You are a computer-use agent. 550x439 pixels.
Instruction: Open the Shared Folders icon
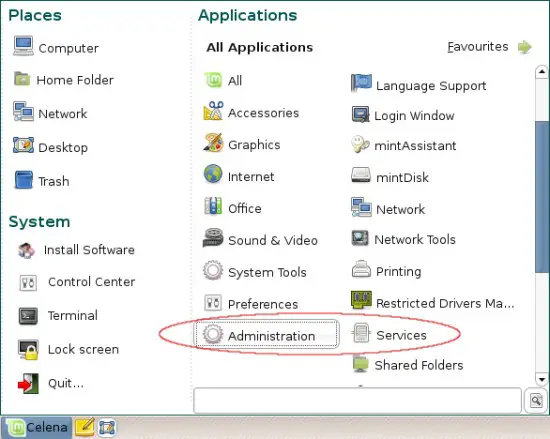pyautogui.click(x=361, y=364)
